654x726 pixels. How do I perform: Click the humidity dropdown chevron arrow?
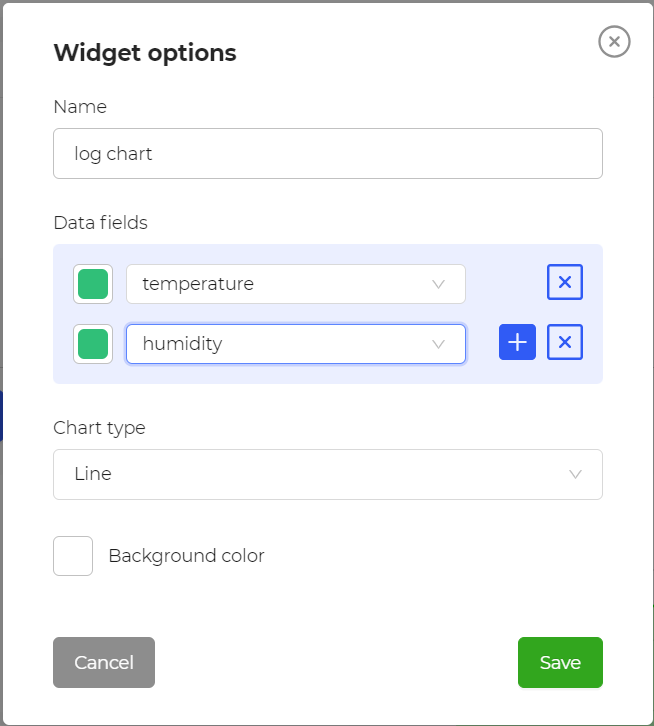pyautogui.click(x=438, y=344)
